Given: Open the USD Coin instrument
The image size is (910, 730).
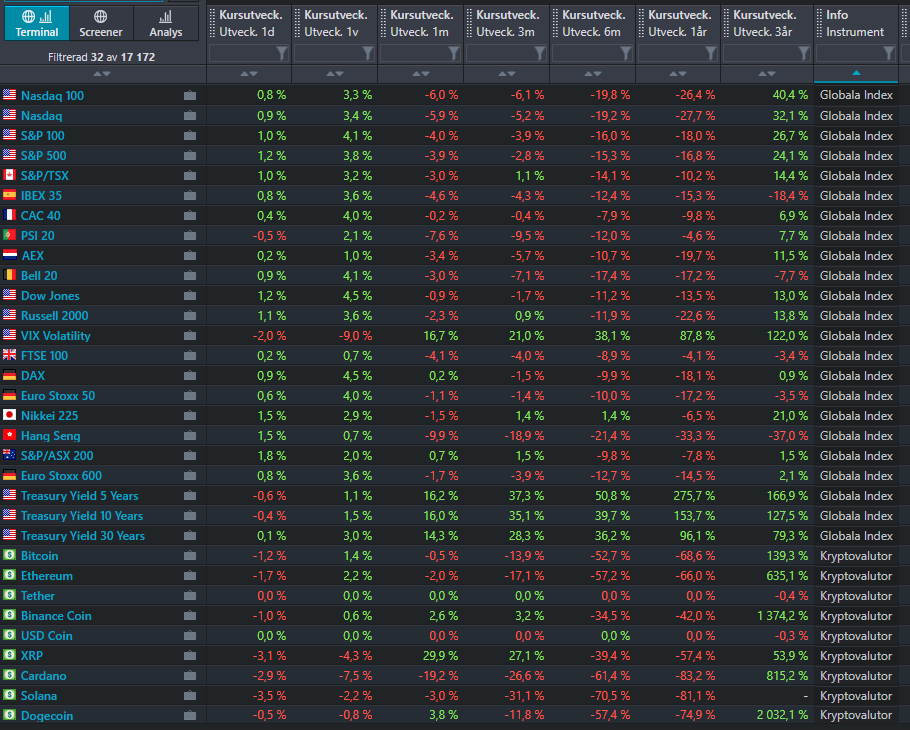Looking at the screenshot, I should (47, 636).
